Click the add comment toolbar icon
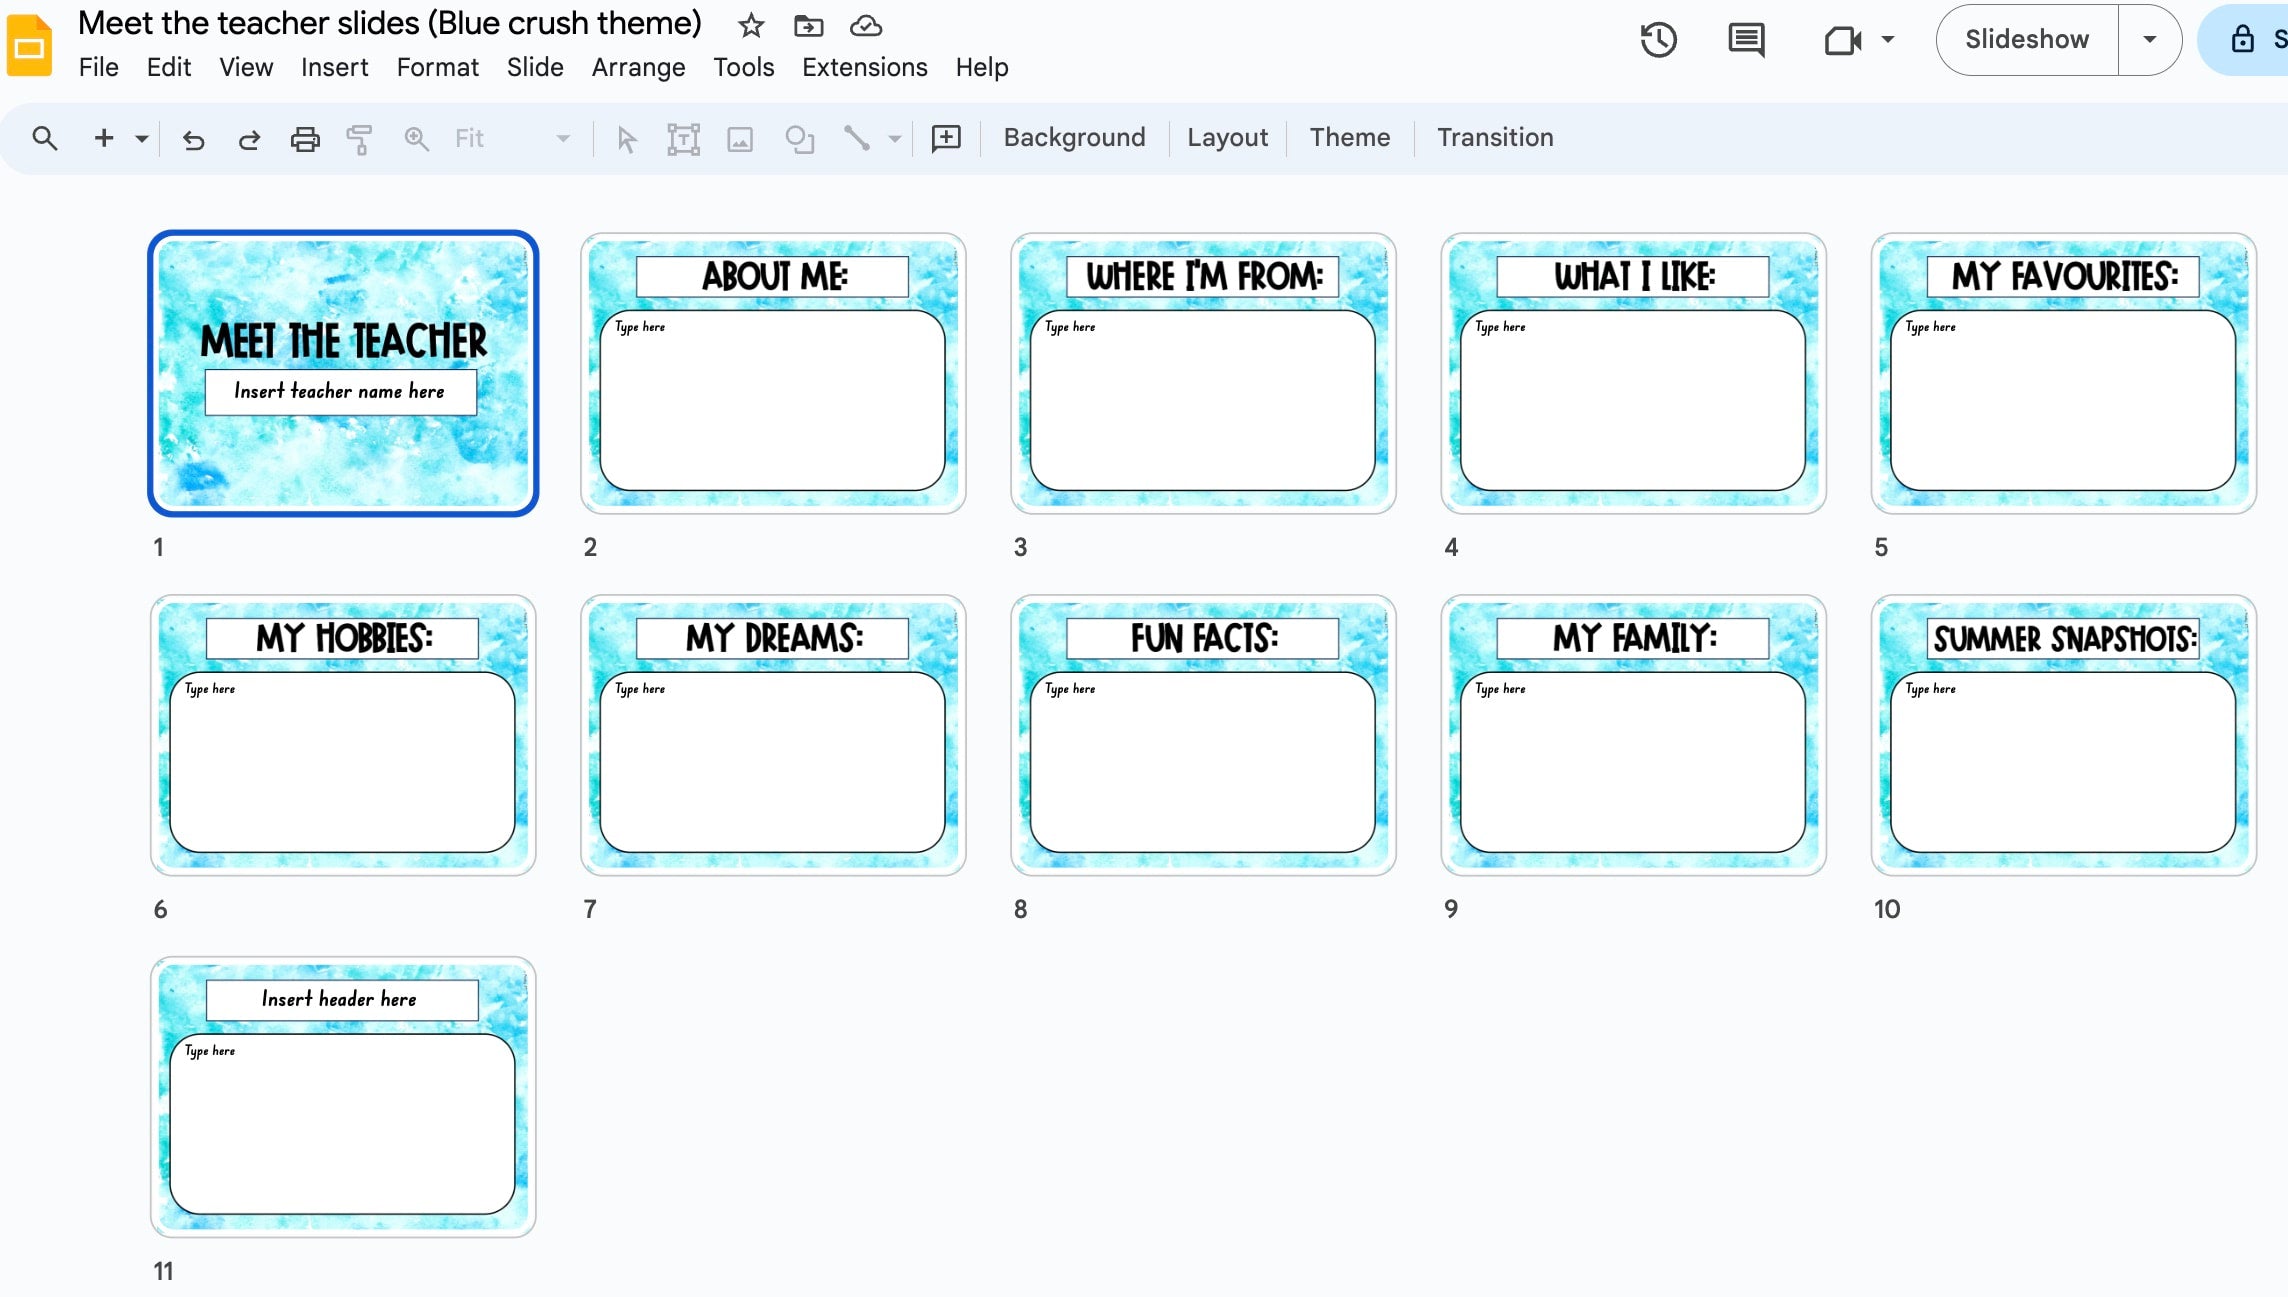The width and height of the screenshot is (2288, 1297). click(x=946, y=138)
